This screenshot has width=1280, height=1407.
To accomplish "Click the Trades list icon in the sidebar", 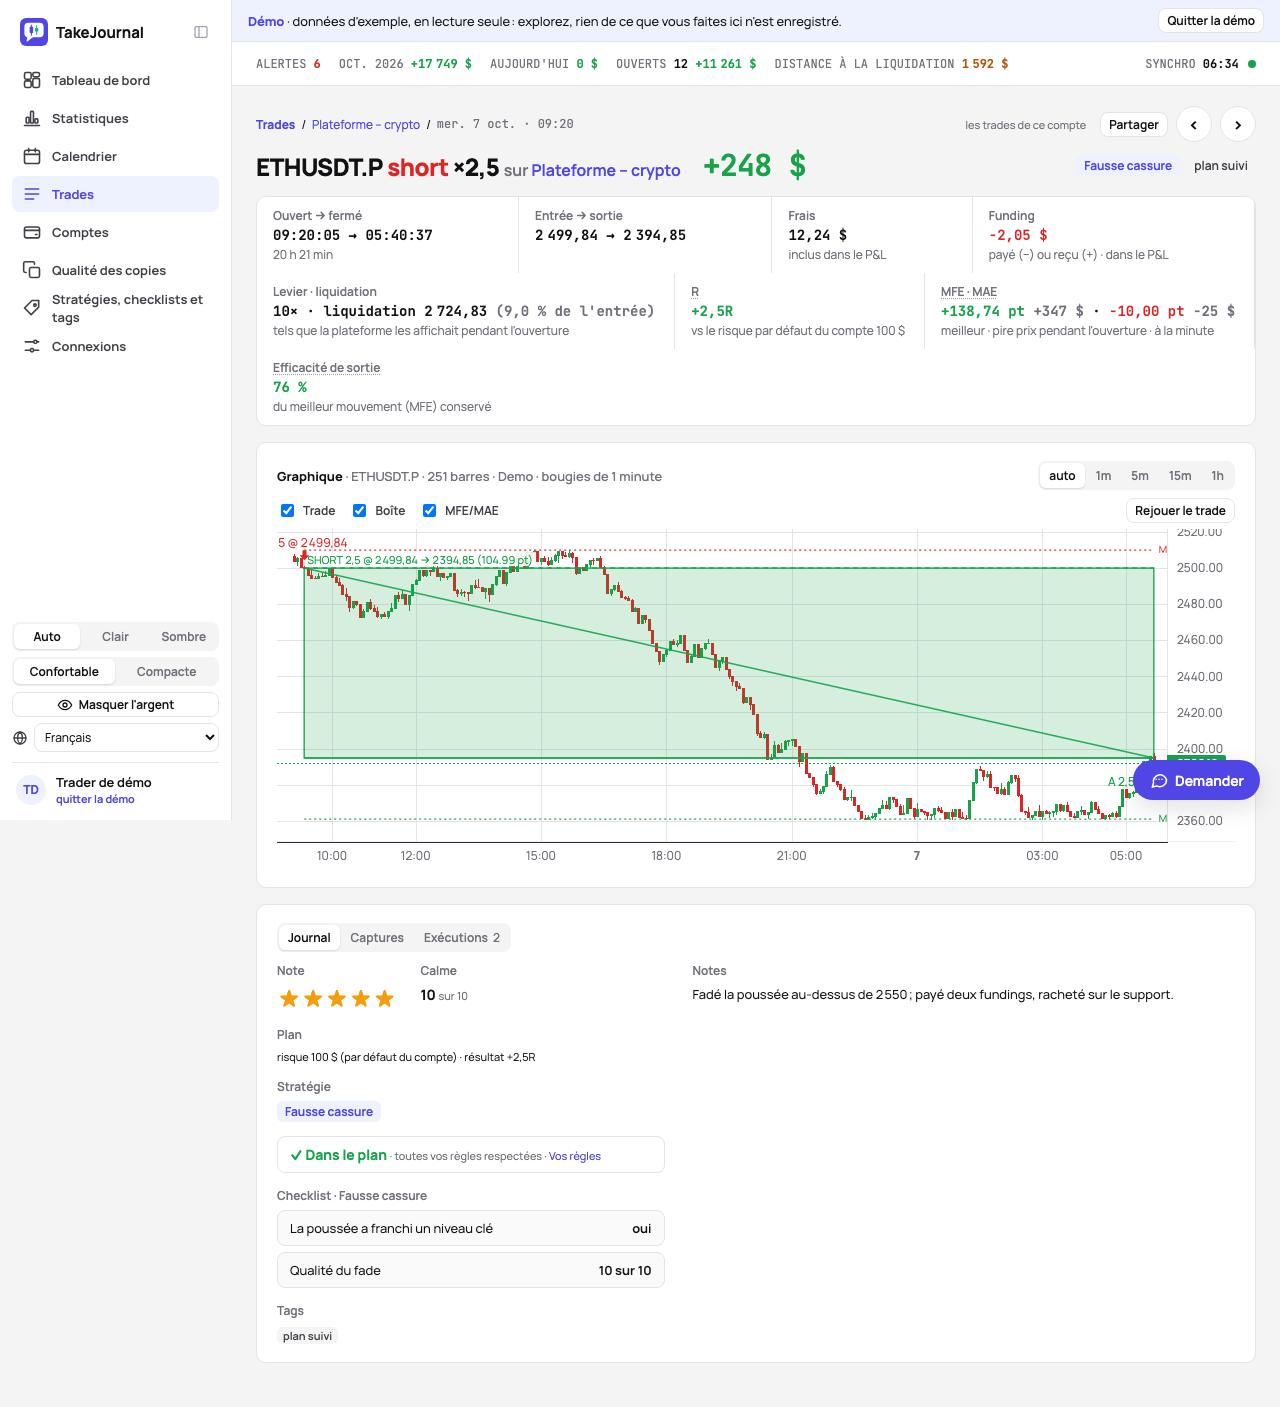I will 32,194.
